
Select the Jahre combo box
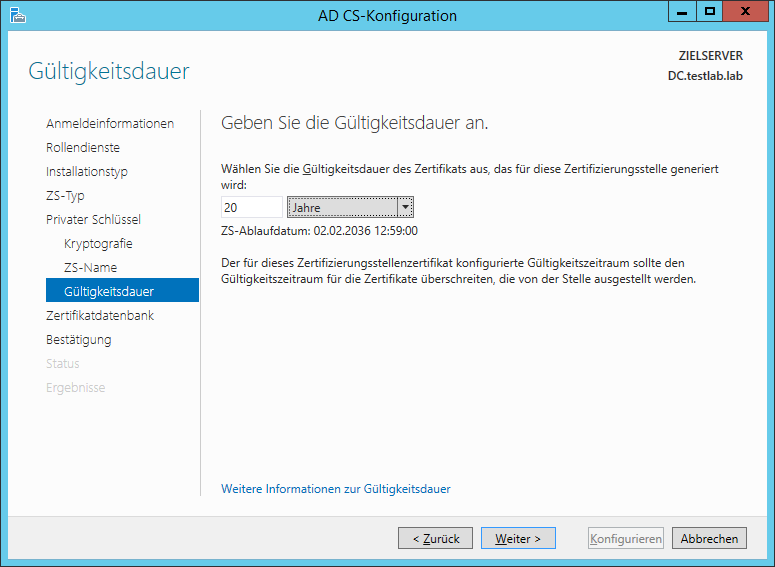[x=350, y=207]
